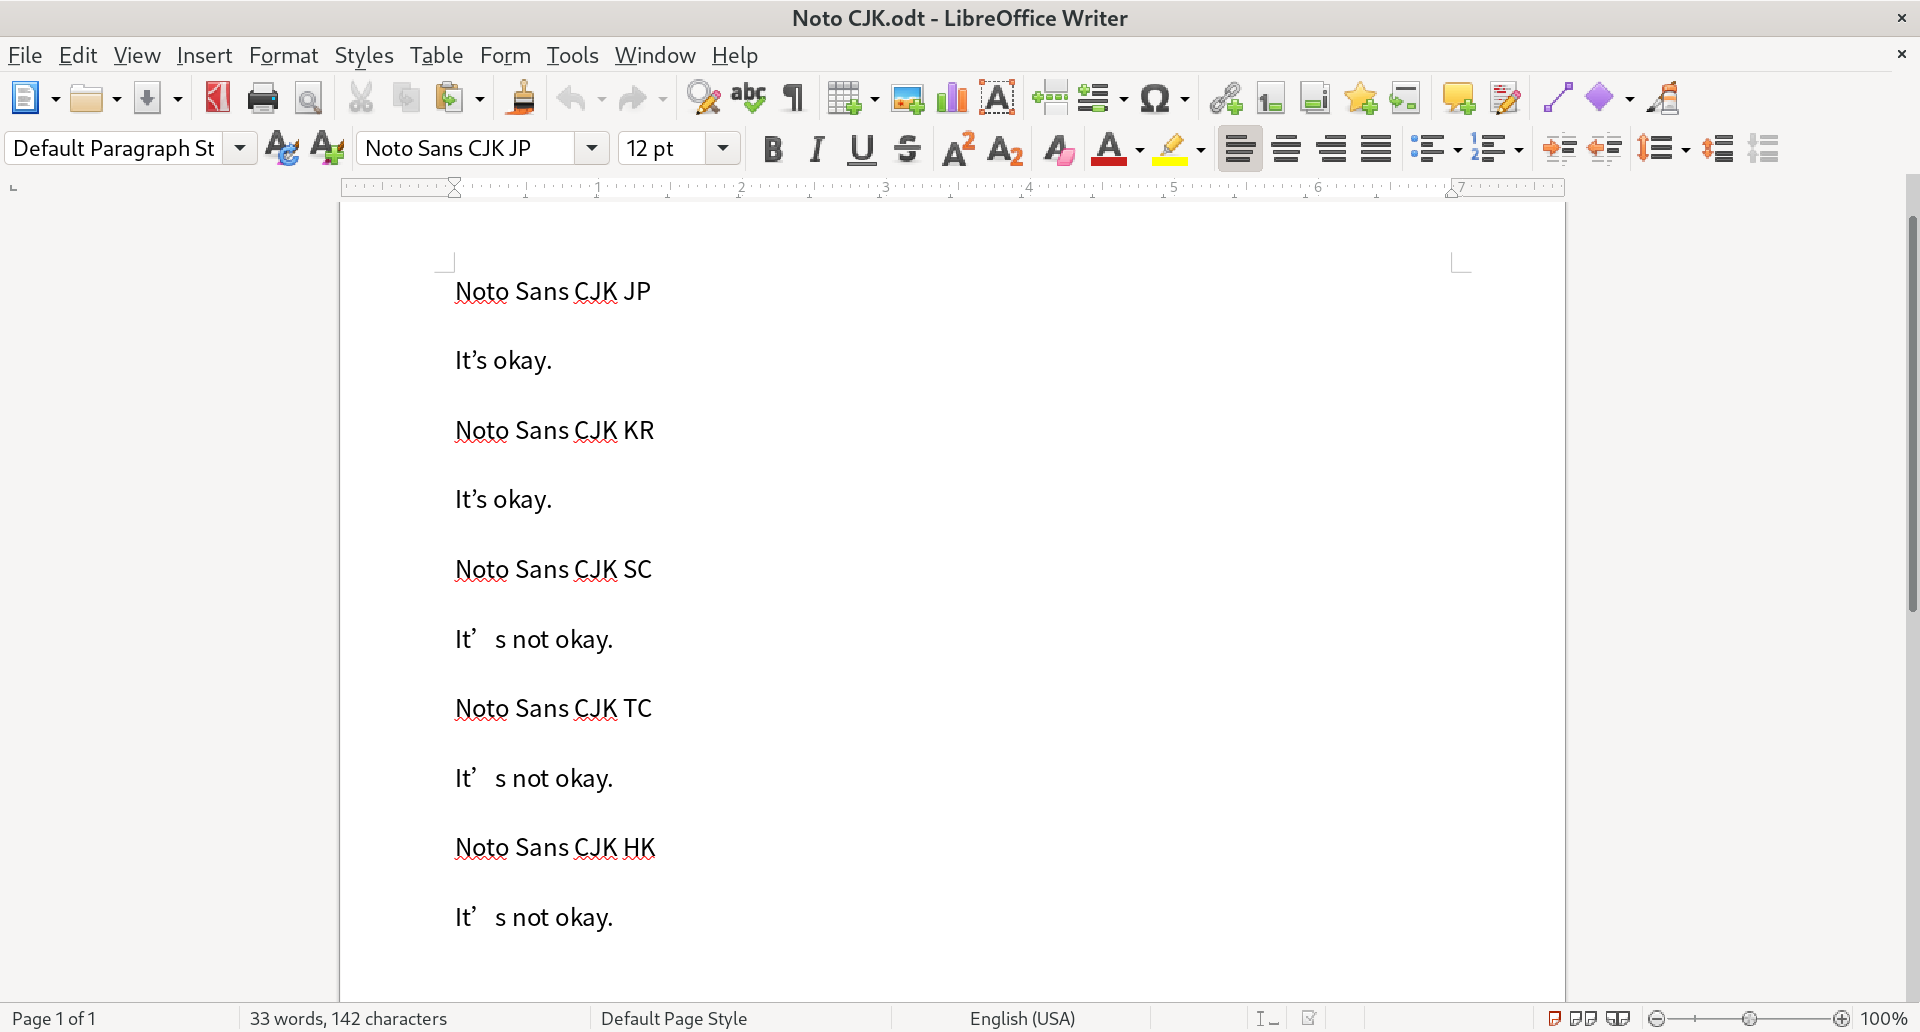The height and width of the screenshot is (1032, 1920).
Task: Click the word count in status bar
Action: point(348,1018)
